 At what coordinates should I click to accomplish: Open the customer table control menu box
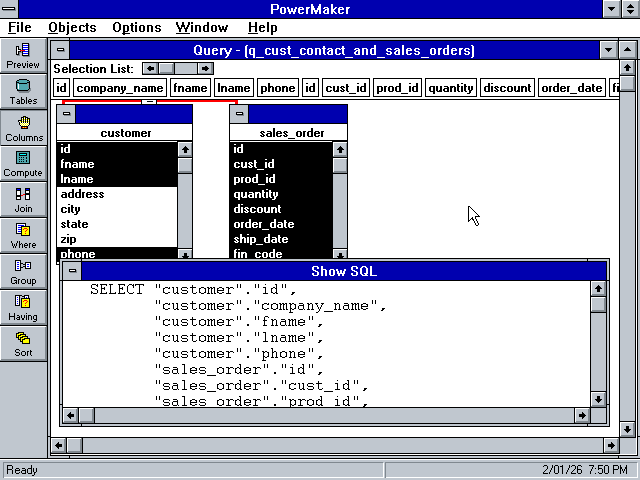pyautogui.click(x=68, y=114)
